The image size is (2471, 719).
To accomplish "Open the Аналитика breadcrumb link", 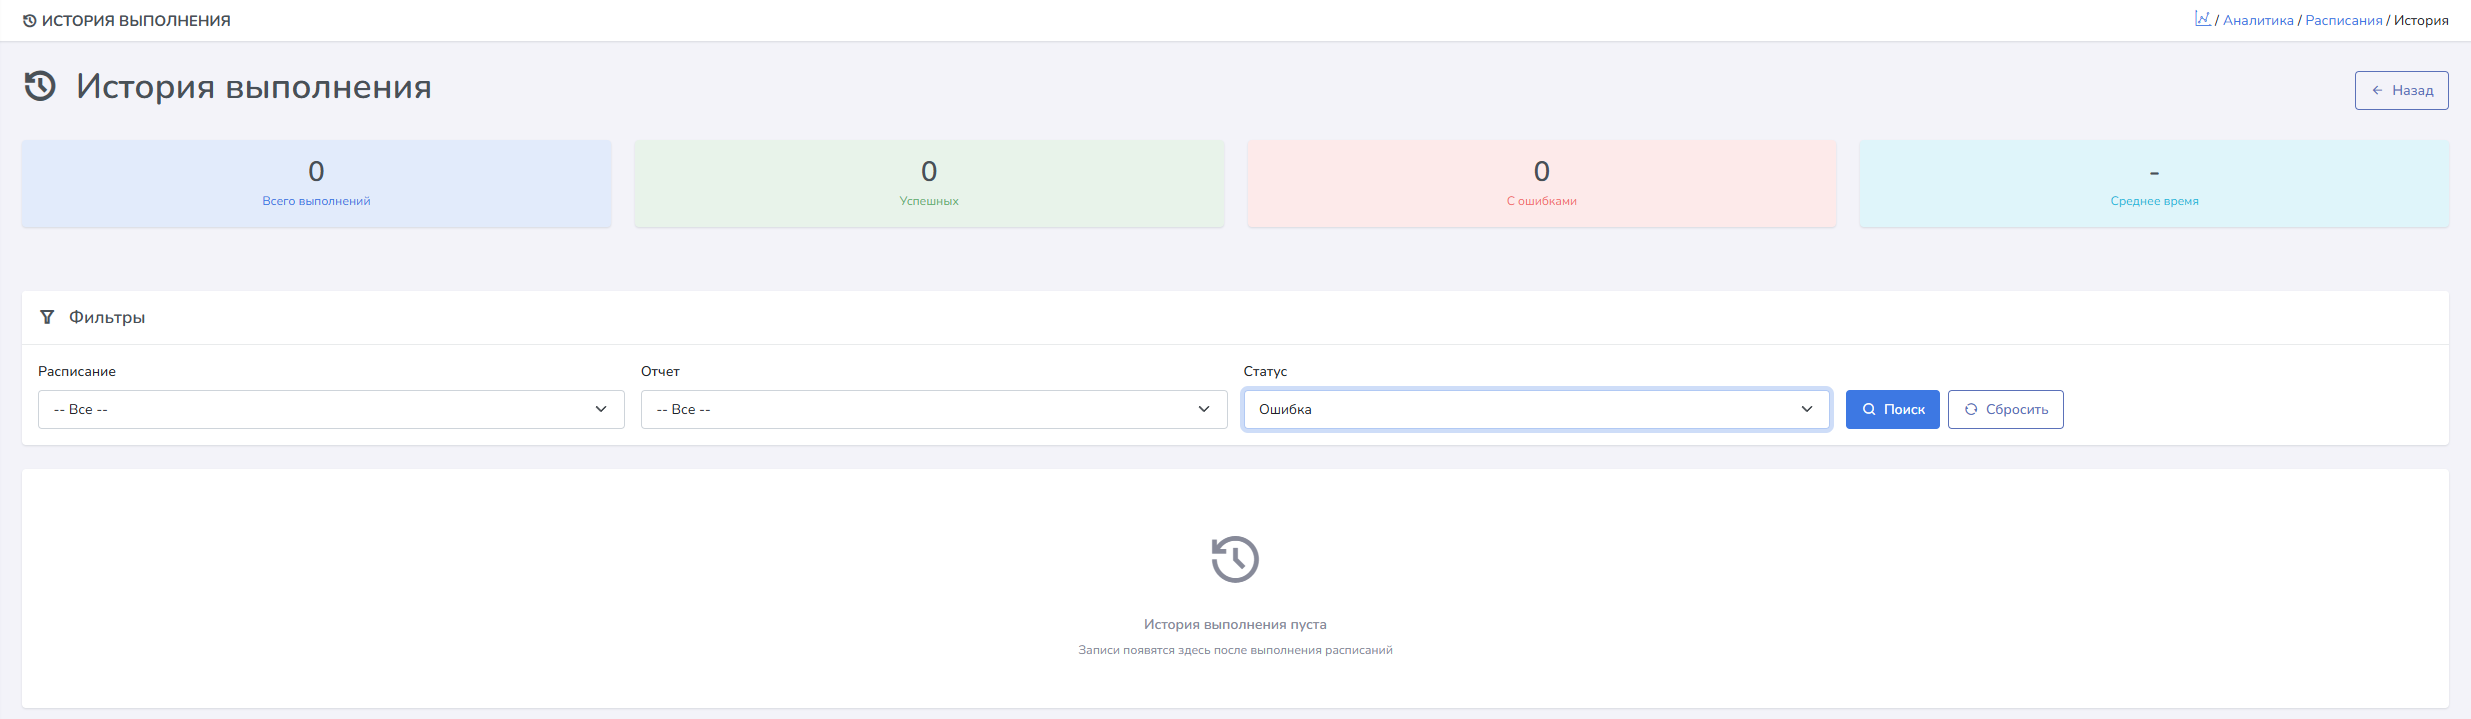I will (2258, 20).
